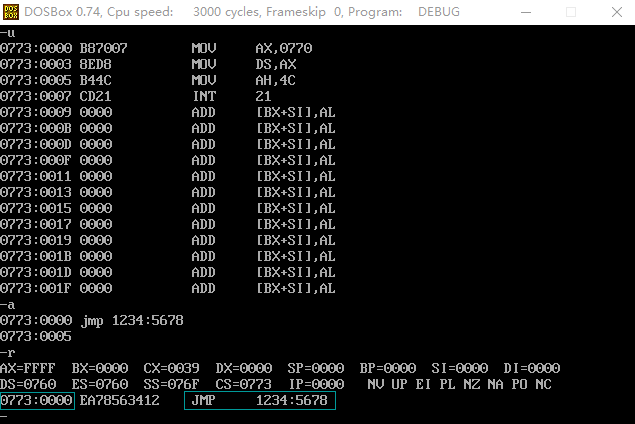Click address 0773:001B line
Screen dimensions: 635x424
click(168, 256)
